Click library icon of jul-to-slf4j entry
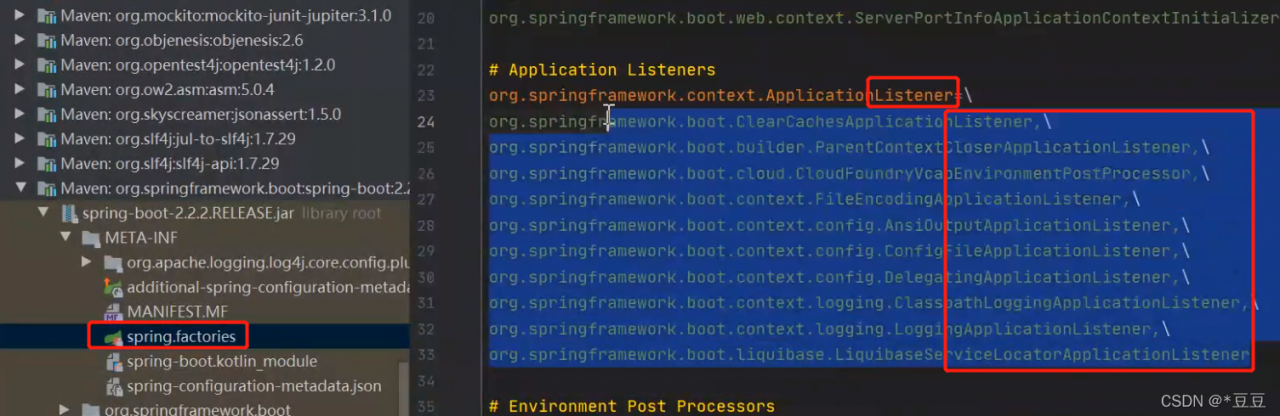The width and height of the screenshot is (1280, 416). pyautogui.click(x=45, y=139)
